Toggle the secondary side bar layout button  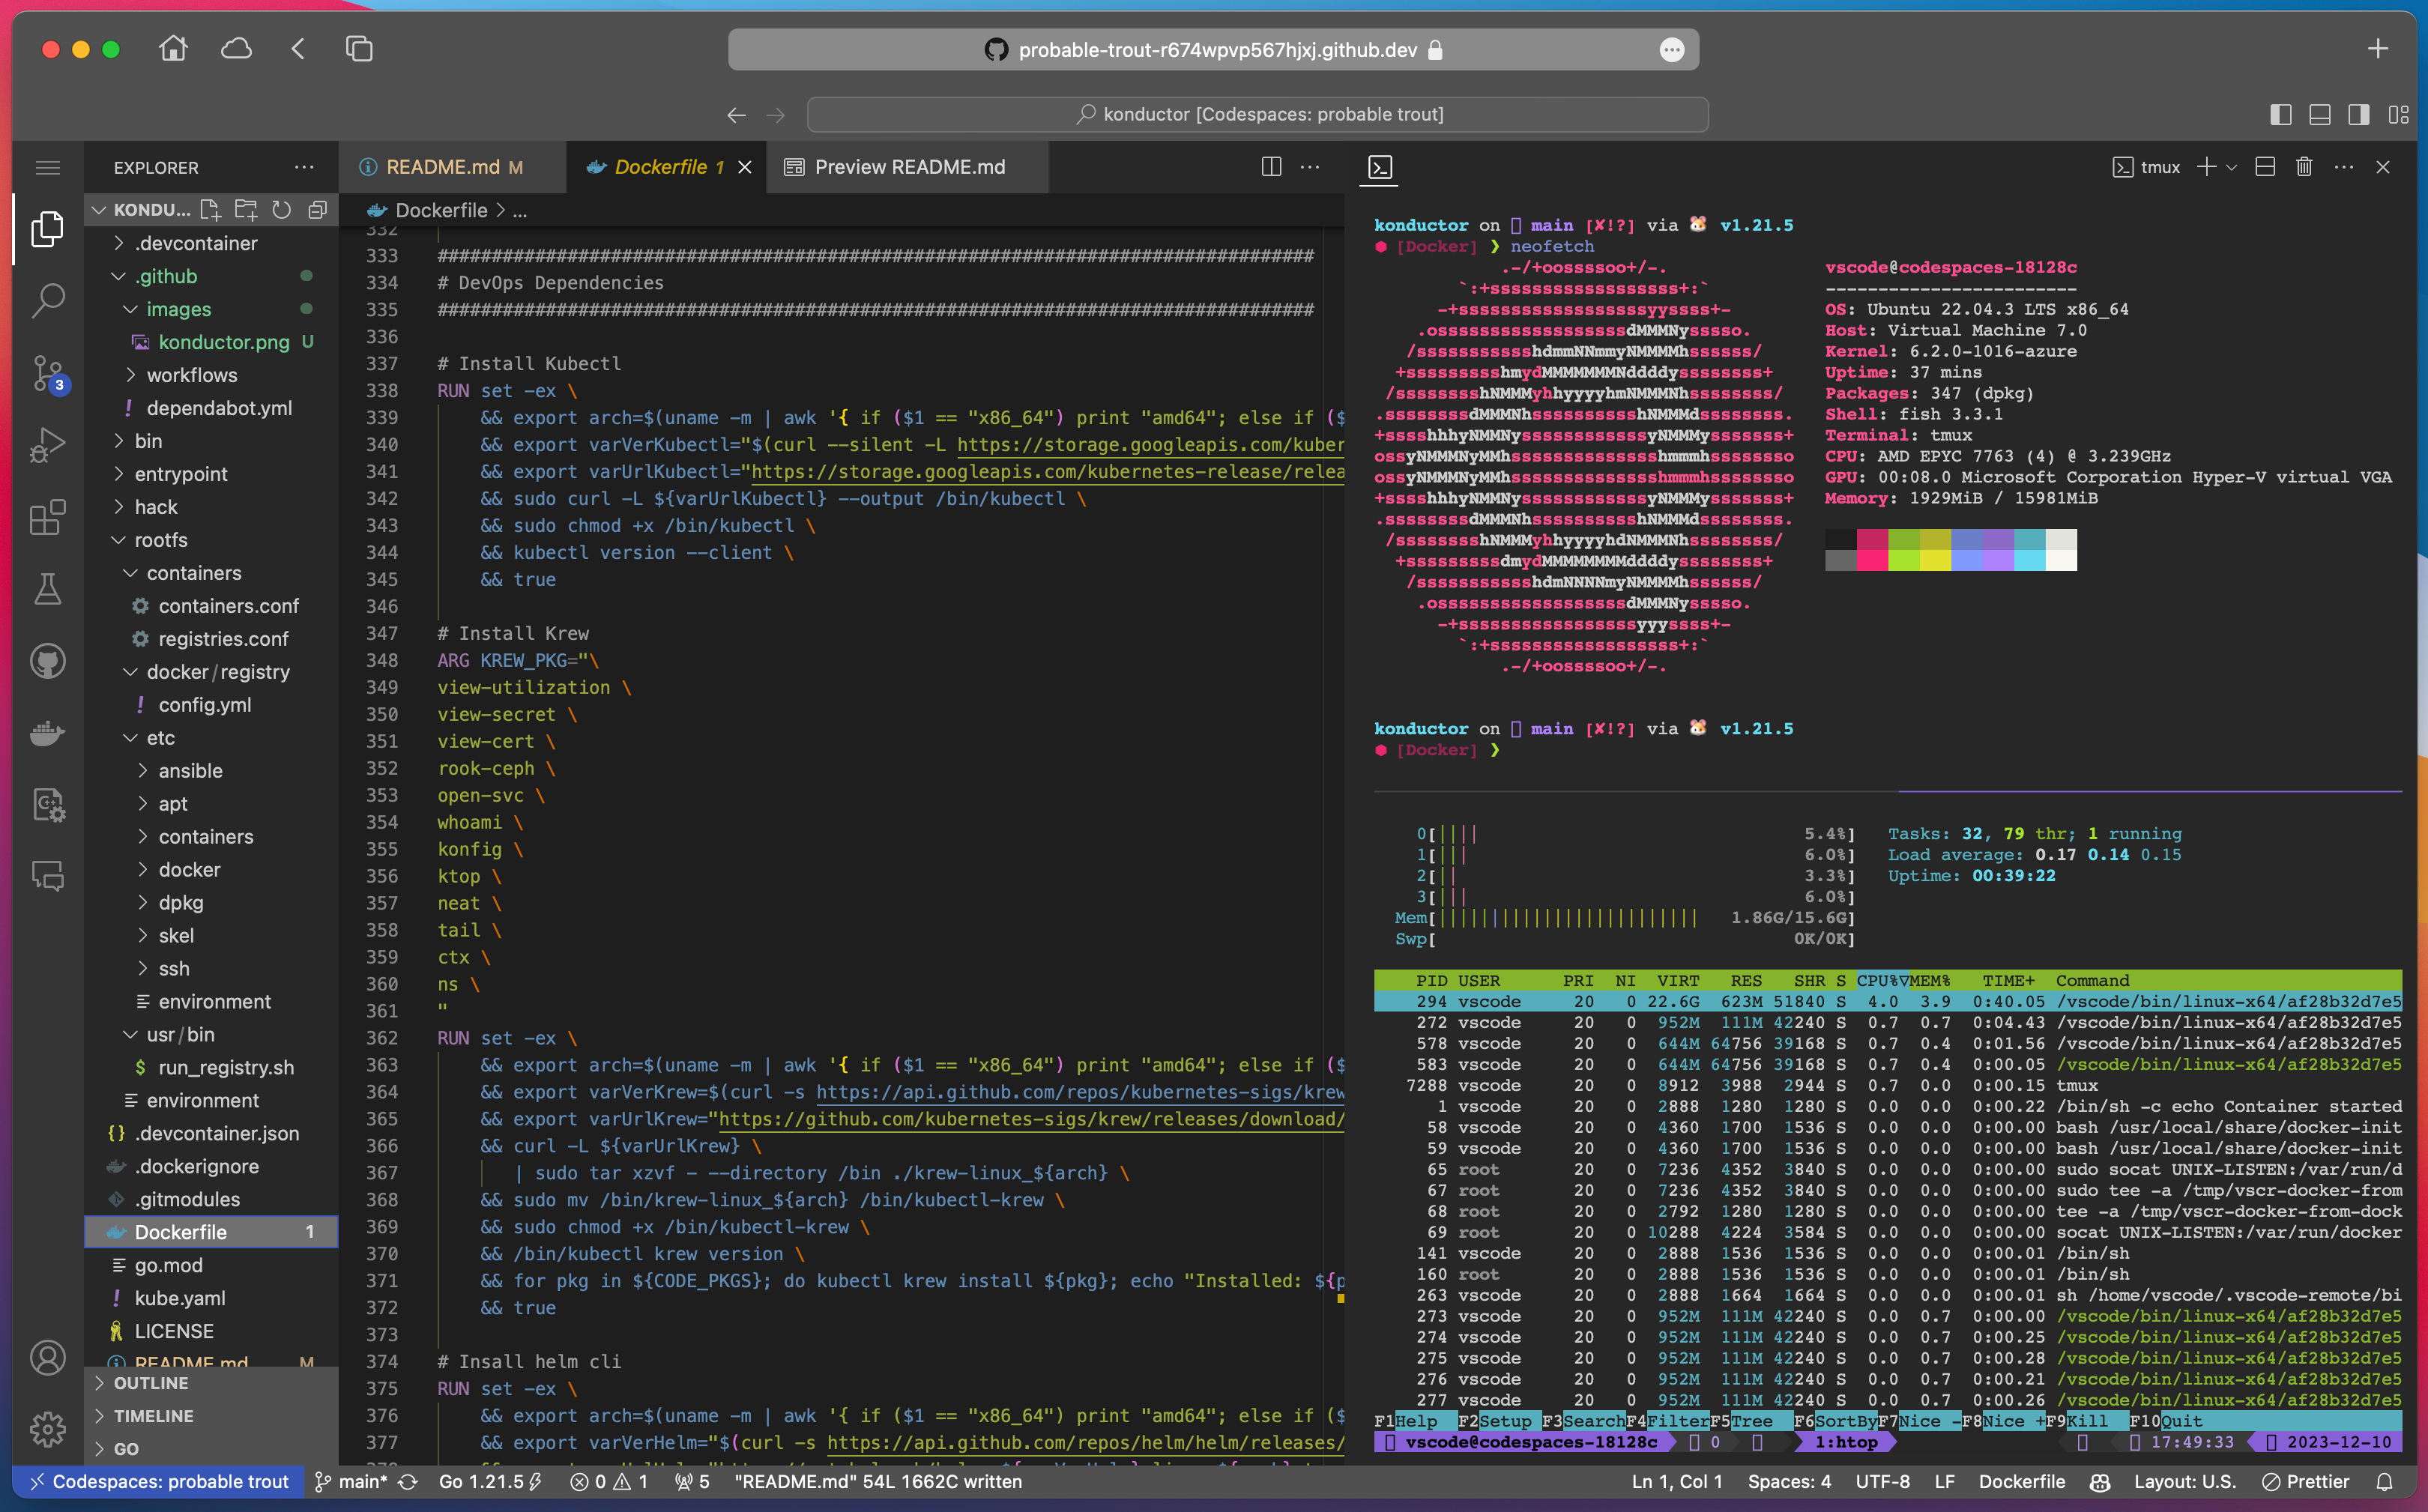2358,114
